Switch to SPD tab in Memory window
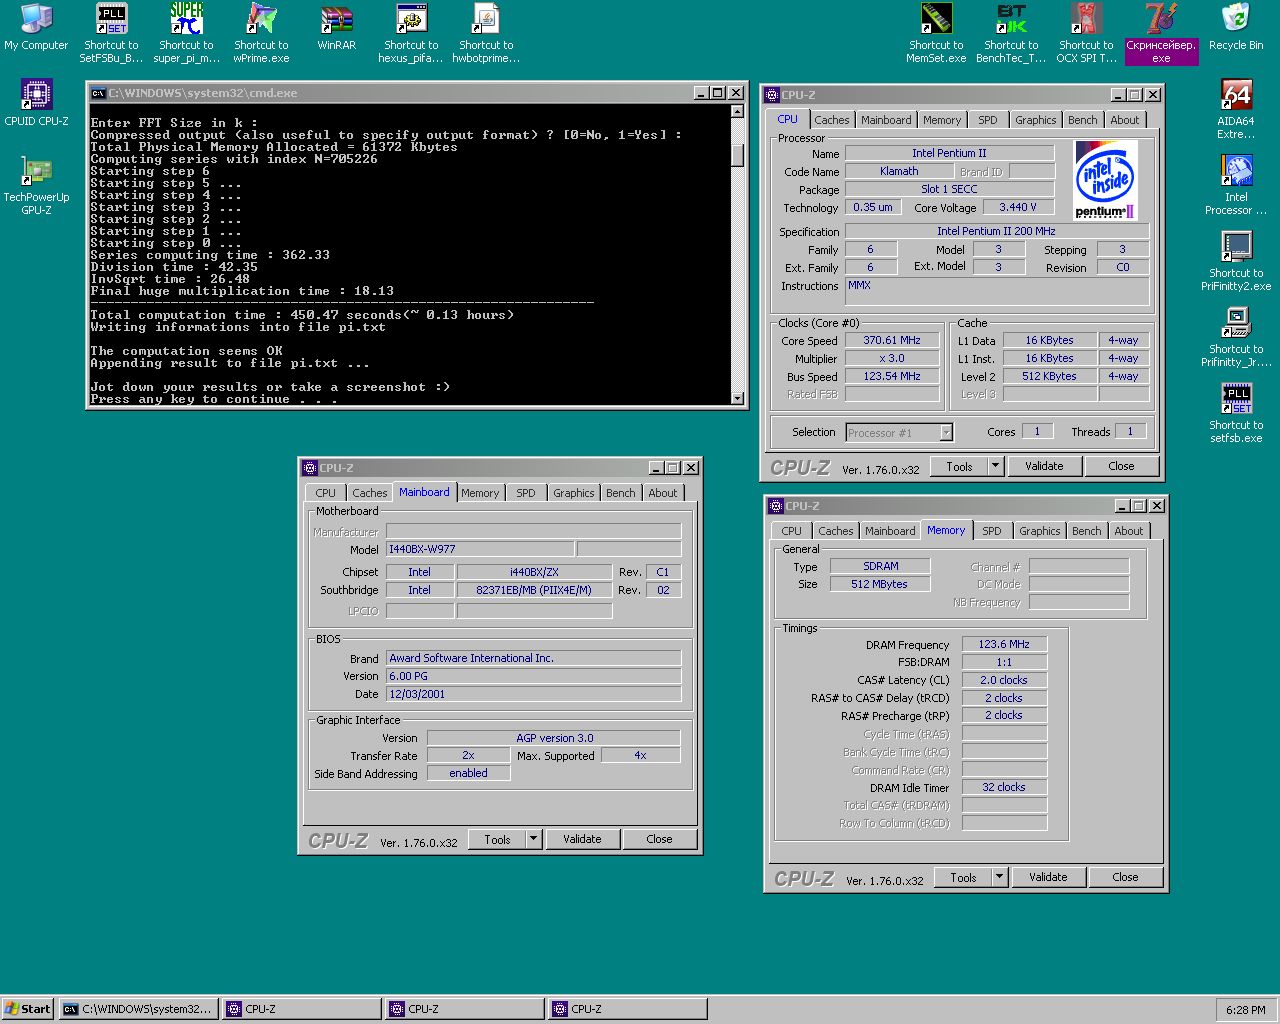The image size is (1280, 1024). (x=991, y=531)
